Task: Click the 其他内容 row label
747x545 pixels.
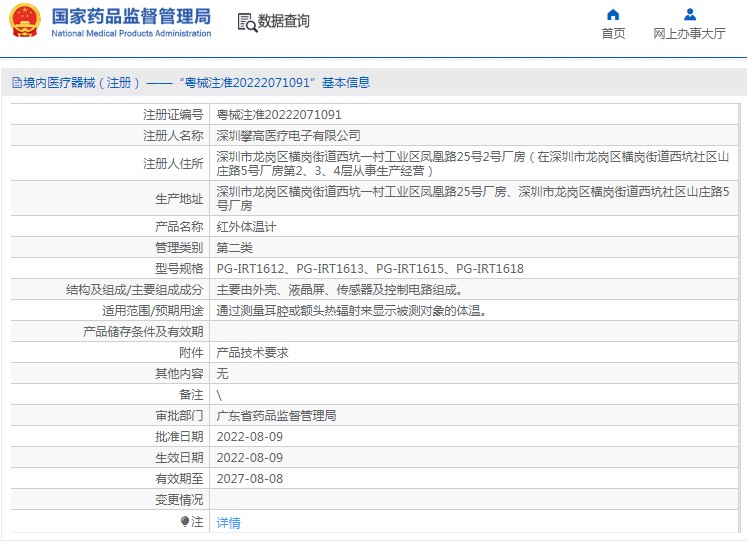Action: coord(179,373)
